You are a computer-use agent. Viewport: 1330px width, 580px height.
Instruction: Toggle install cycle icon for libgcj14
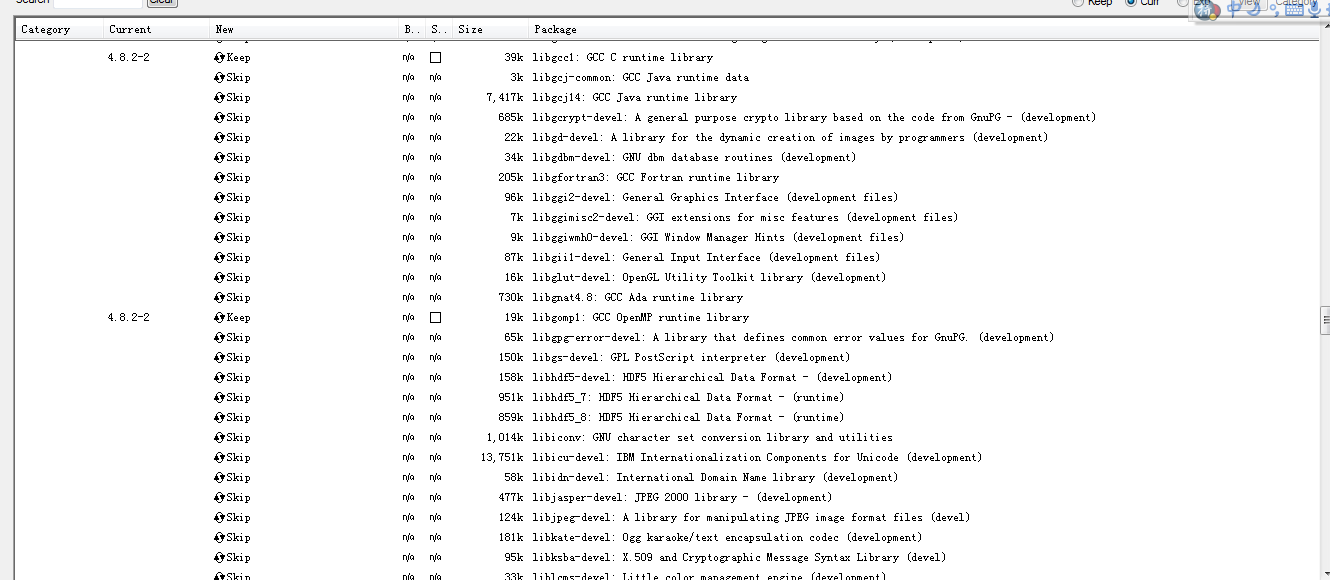click(220, 98)
